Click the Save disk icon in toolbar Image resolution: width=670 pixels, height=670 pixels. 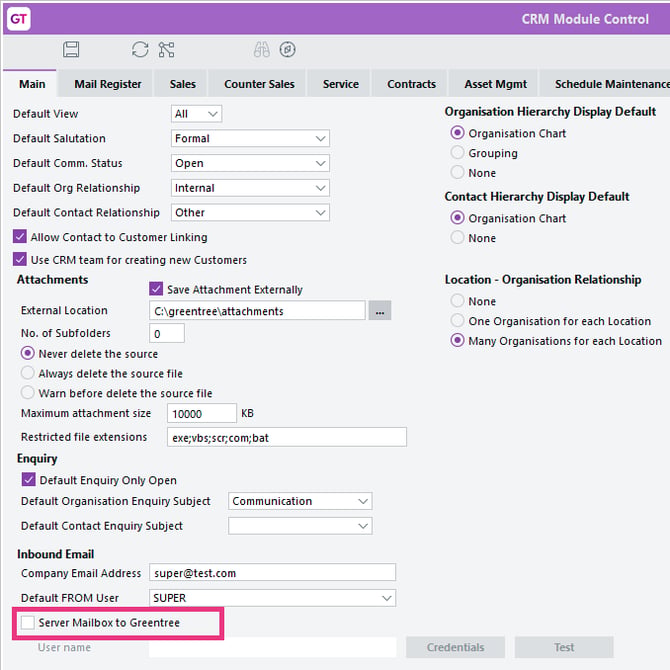pos(71,50)
